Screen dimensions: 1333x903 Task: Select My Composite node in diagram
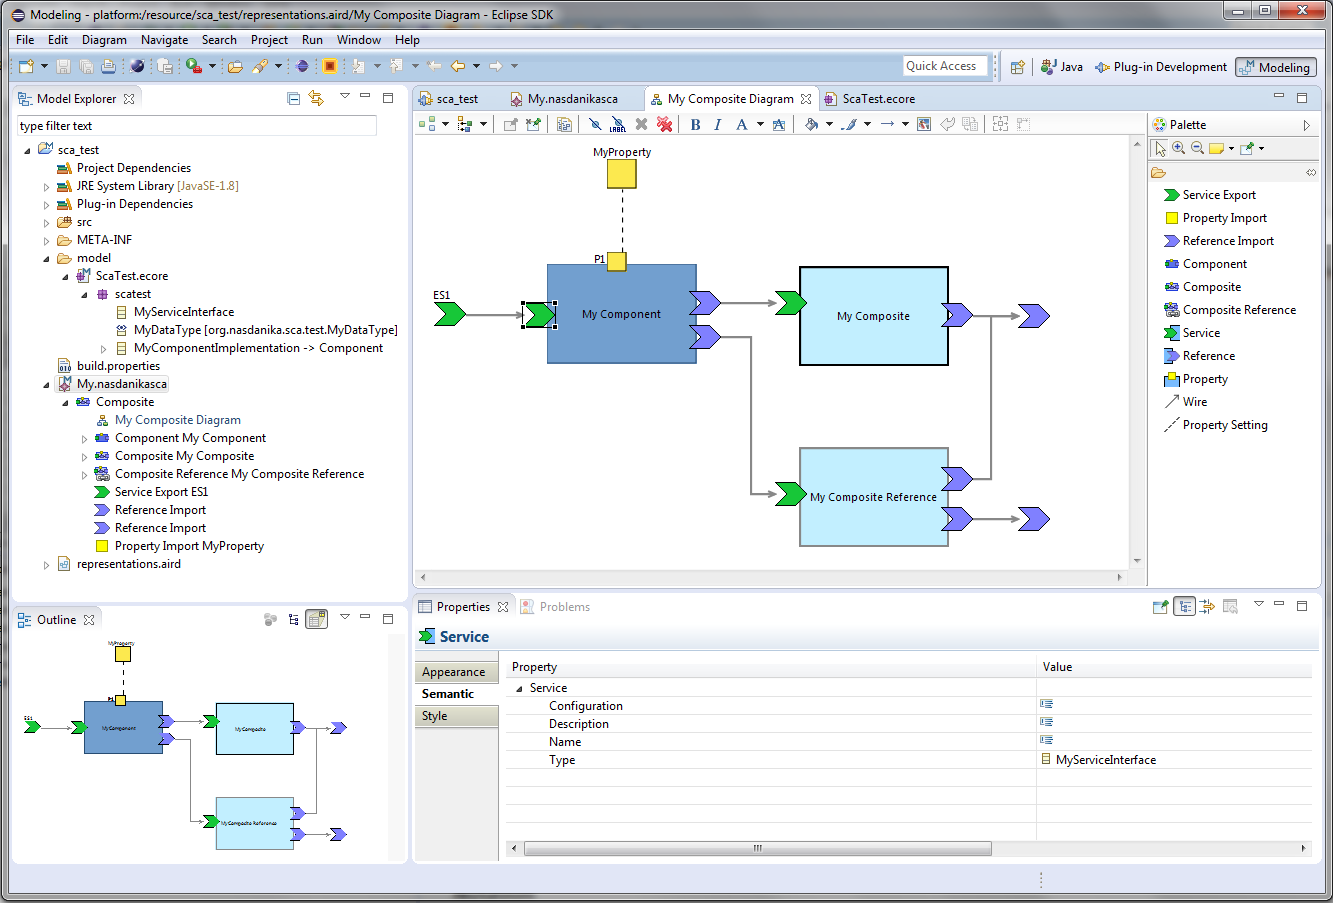click(x=873, y=316)
